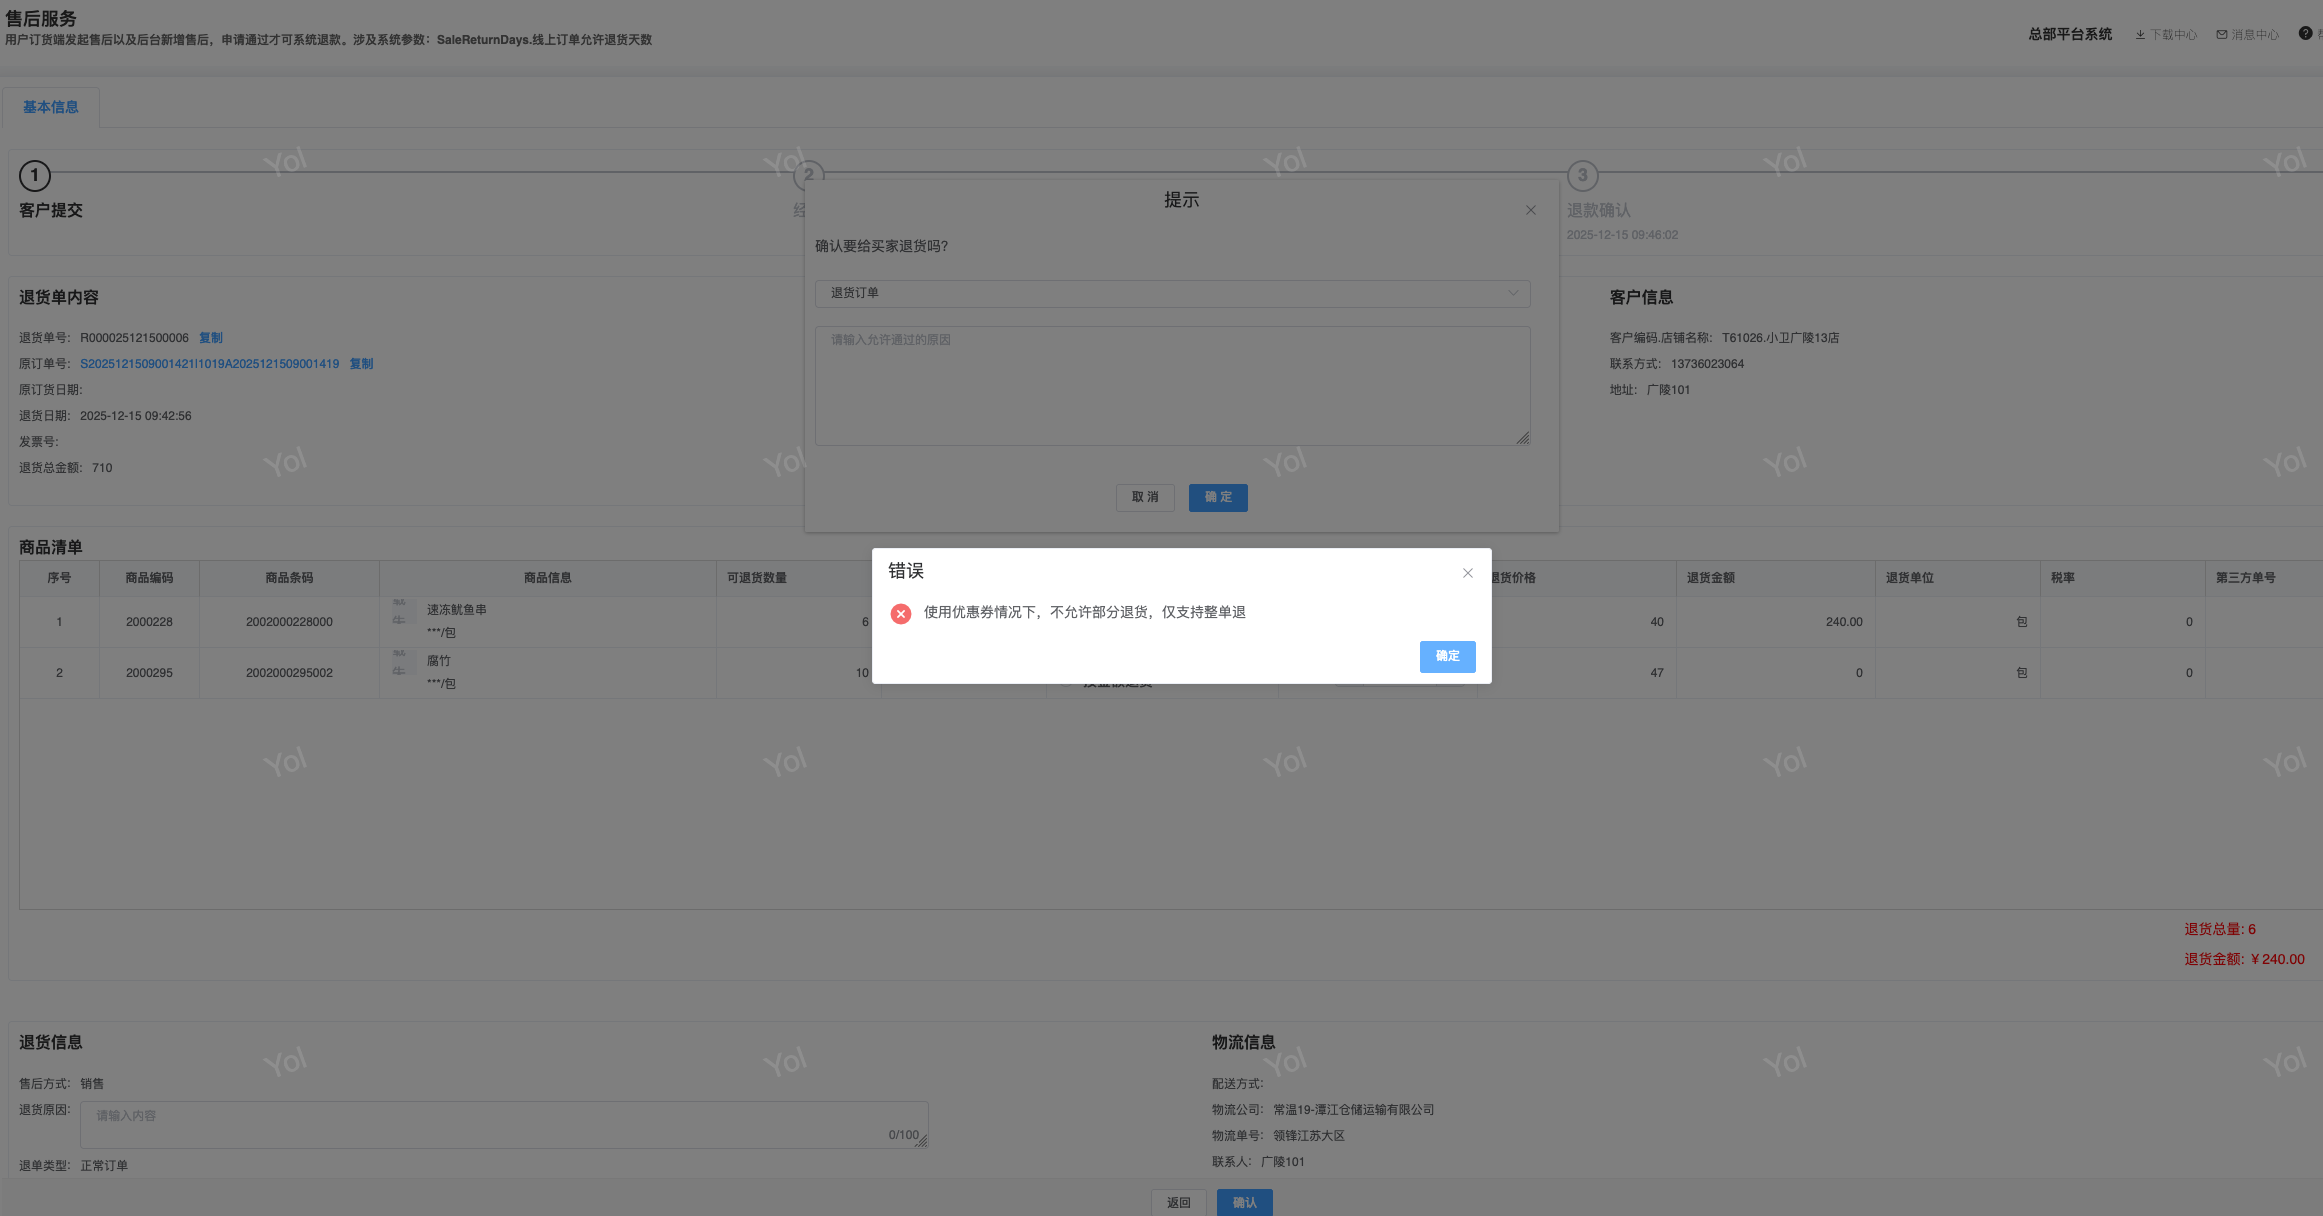Open the 消息中心 envelope icon
The image size is (2323, 1216).
pos(2221,35)
